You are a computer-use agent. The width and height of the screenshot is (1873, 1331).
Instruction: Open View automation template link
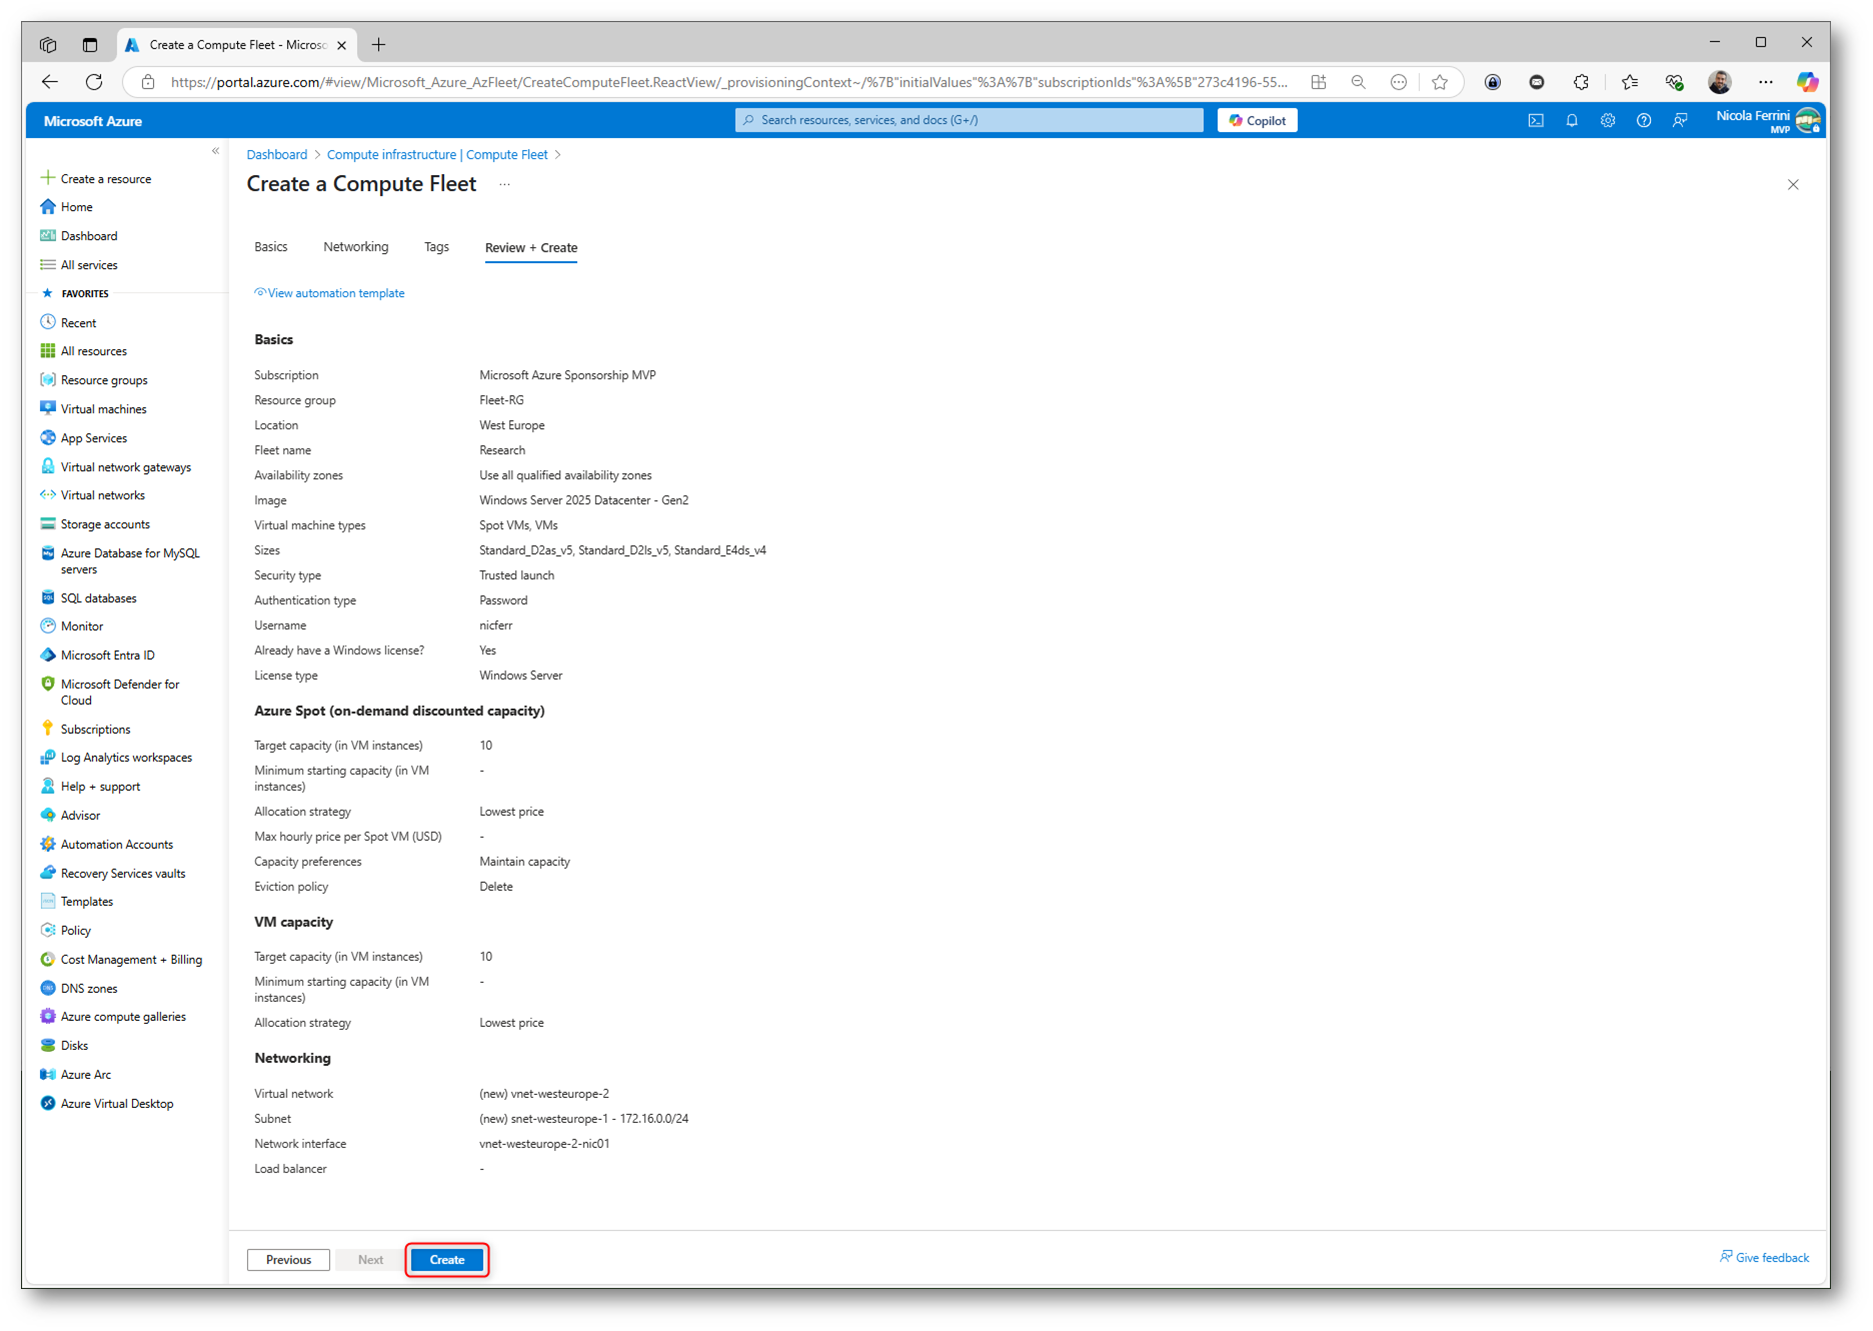click(329, 293)
